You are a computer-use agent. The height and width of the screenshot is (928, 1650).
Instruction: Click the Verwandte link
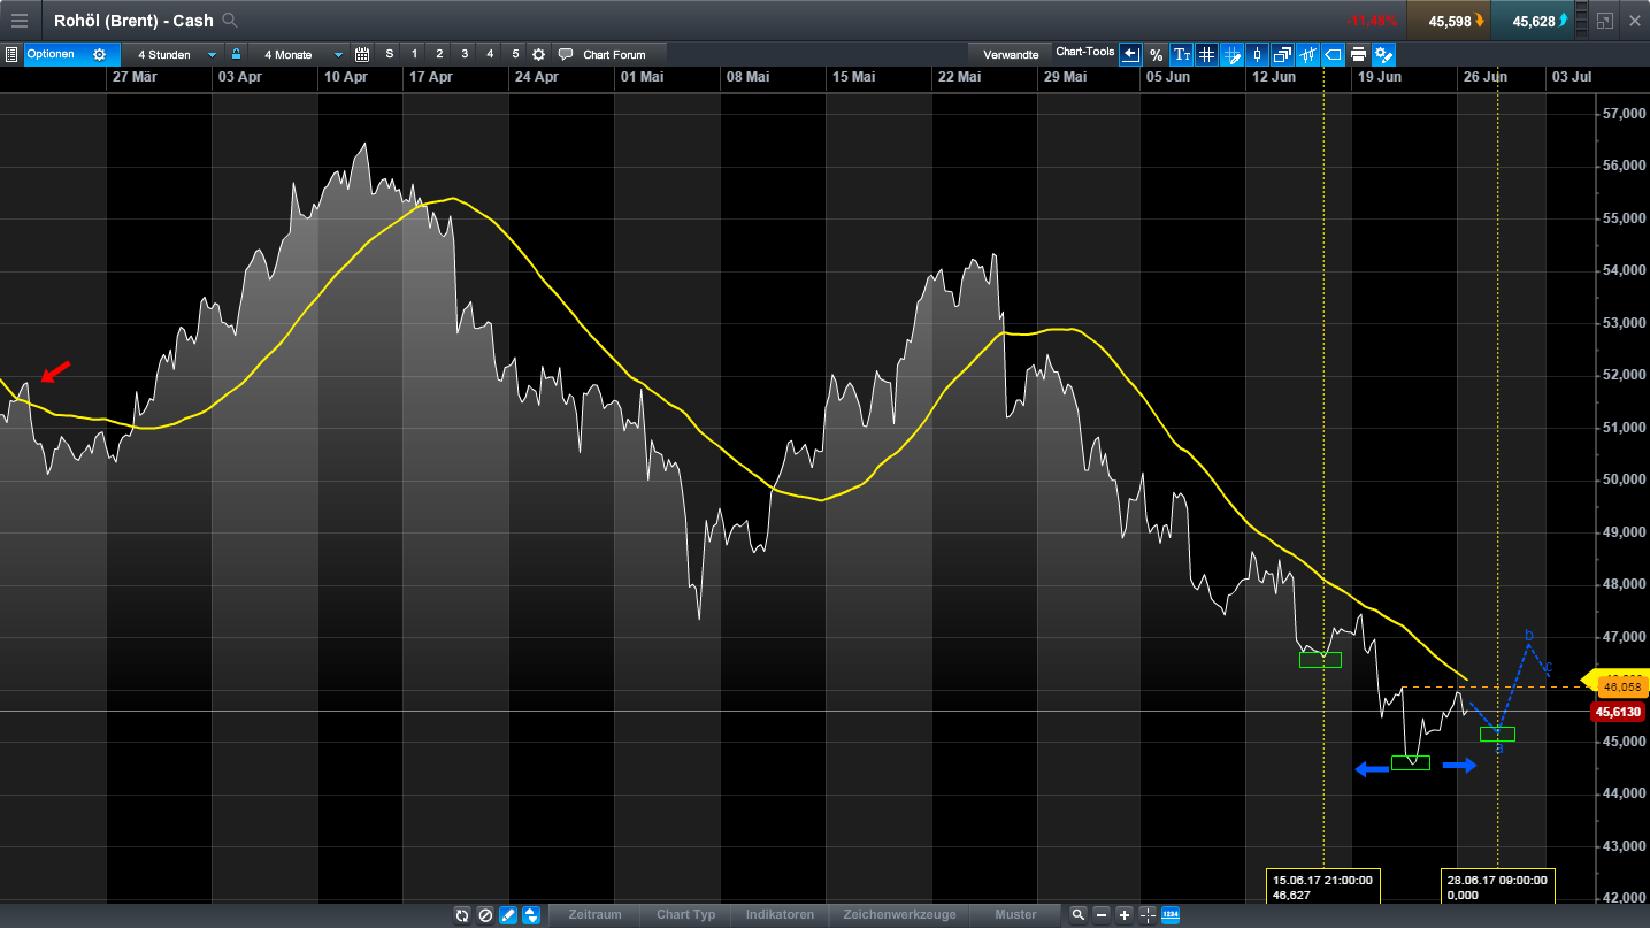pyautogui.click(x=1010, y=55)
